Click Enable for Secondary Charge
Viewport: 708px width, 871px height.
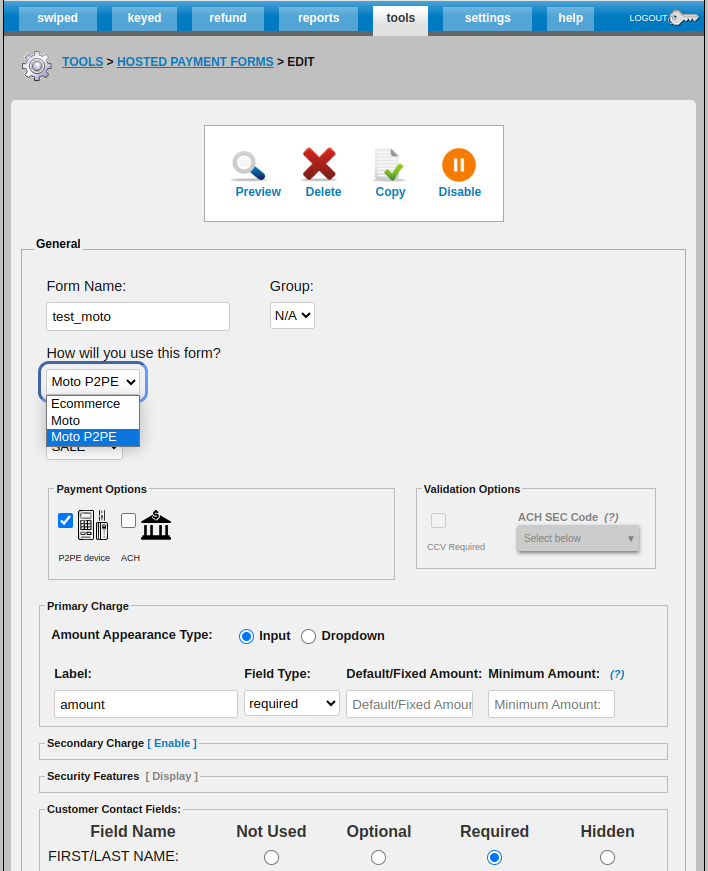172,743
